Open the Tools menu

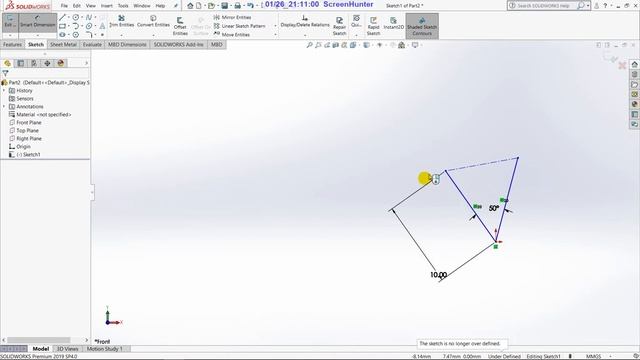click(x=123, y=6)
